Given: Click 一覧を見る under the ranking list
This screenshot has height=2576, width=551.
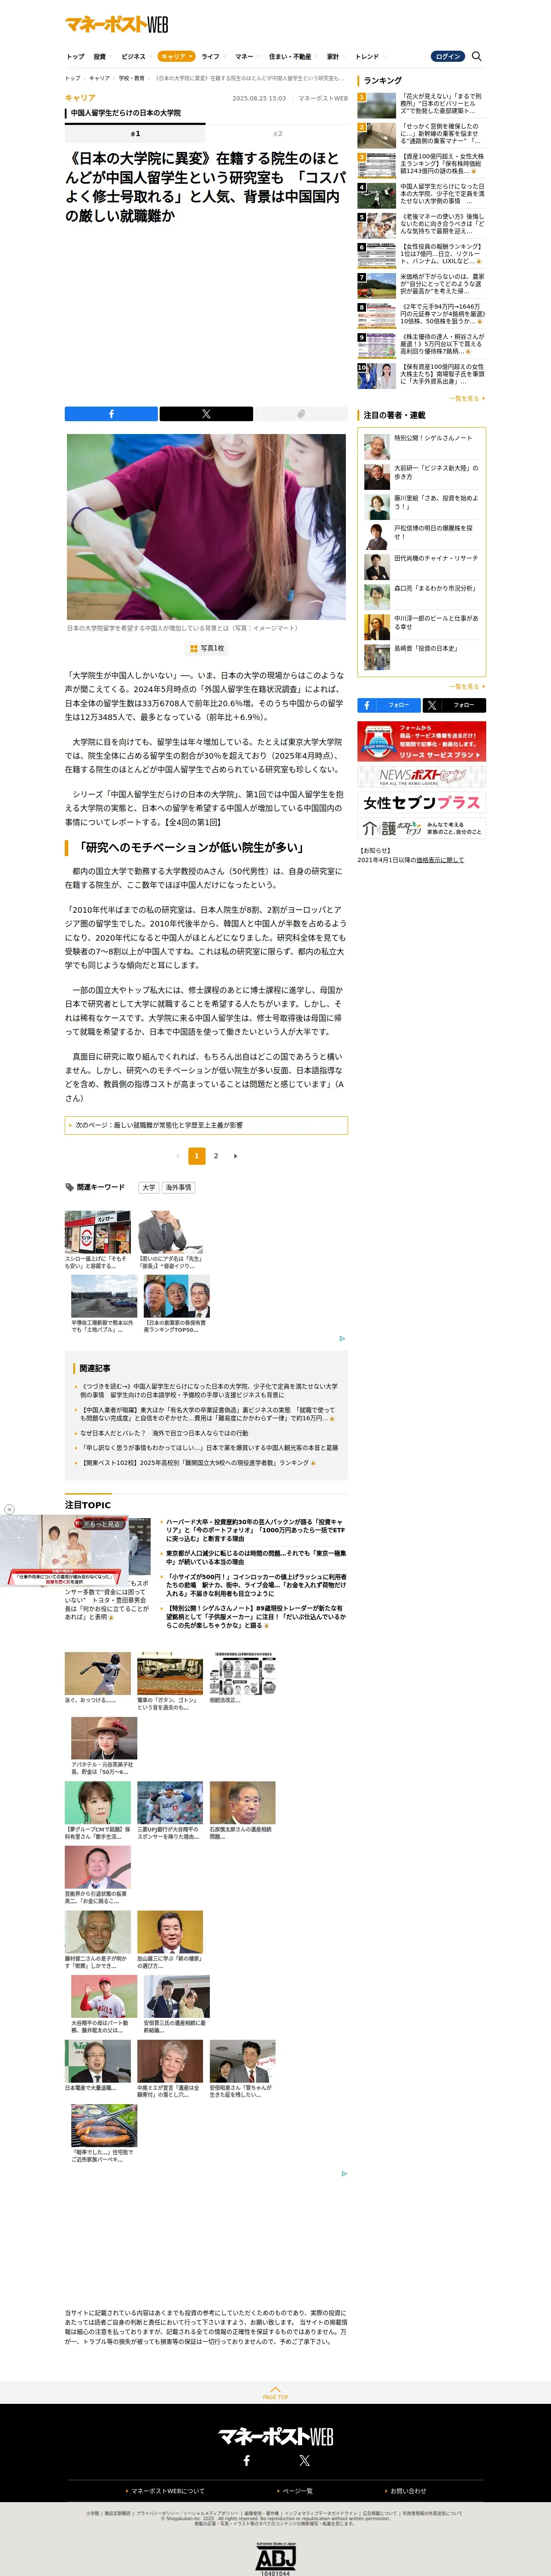Looking at the screenshot, I should click(467, 398).
